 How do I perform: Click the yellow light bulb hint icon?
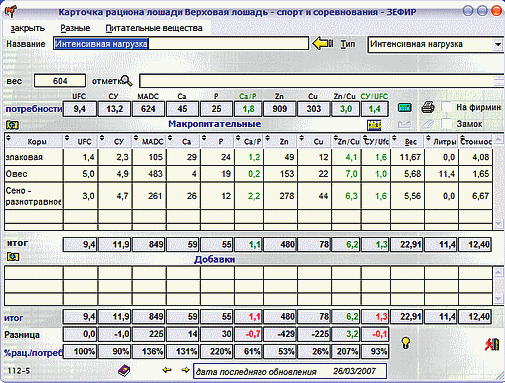(x=405, y=343)
